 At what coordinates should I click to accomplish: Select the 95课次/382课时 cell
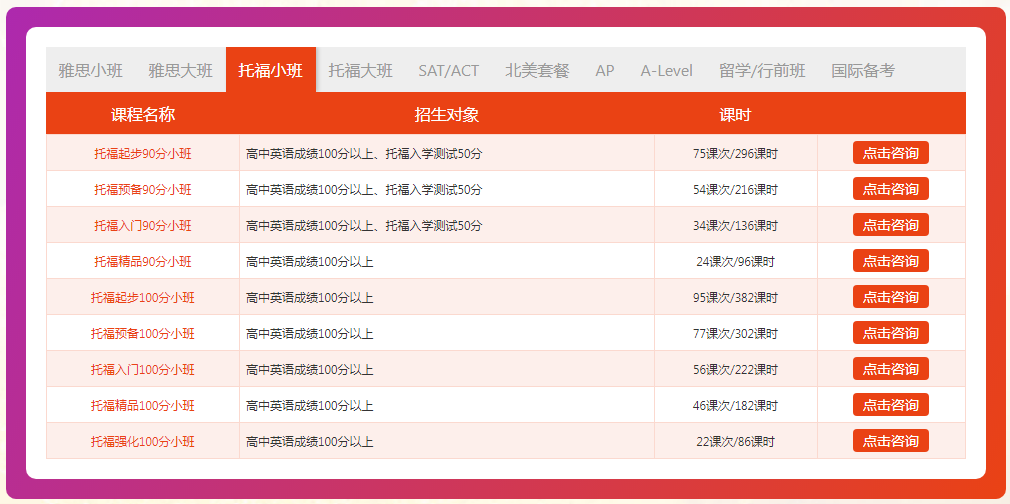[x=736, y=298]
